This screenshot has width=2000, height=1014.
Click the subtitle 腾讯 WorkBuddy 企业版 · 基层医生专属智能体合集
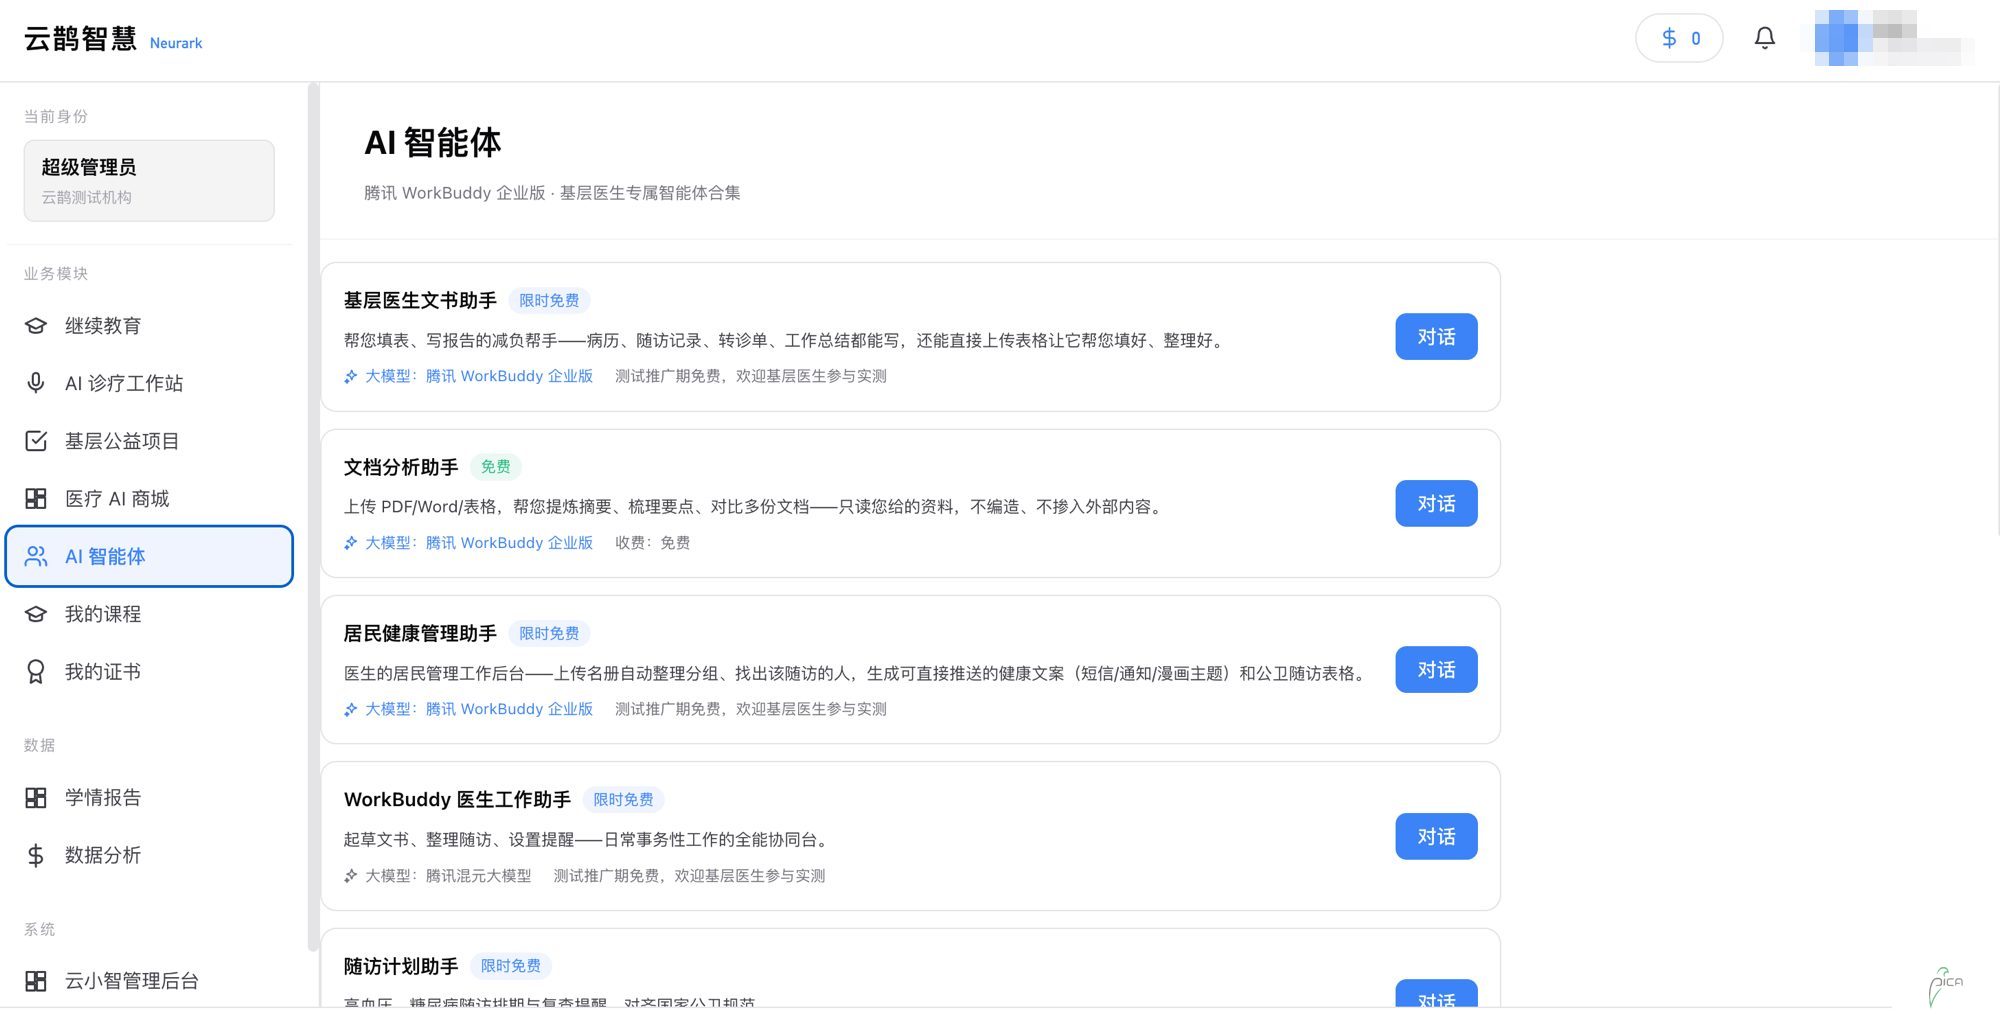552,193
